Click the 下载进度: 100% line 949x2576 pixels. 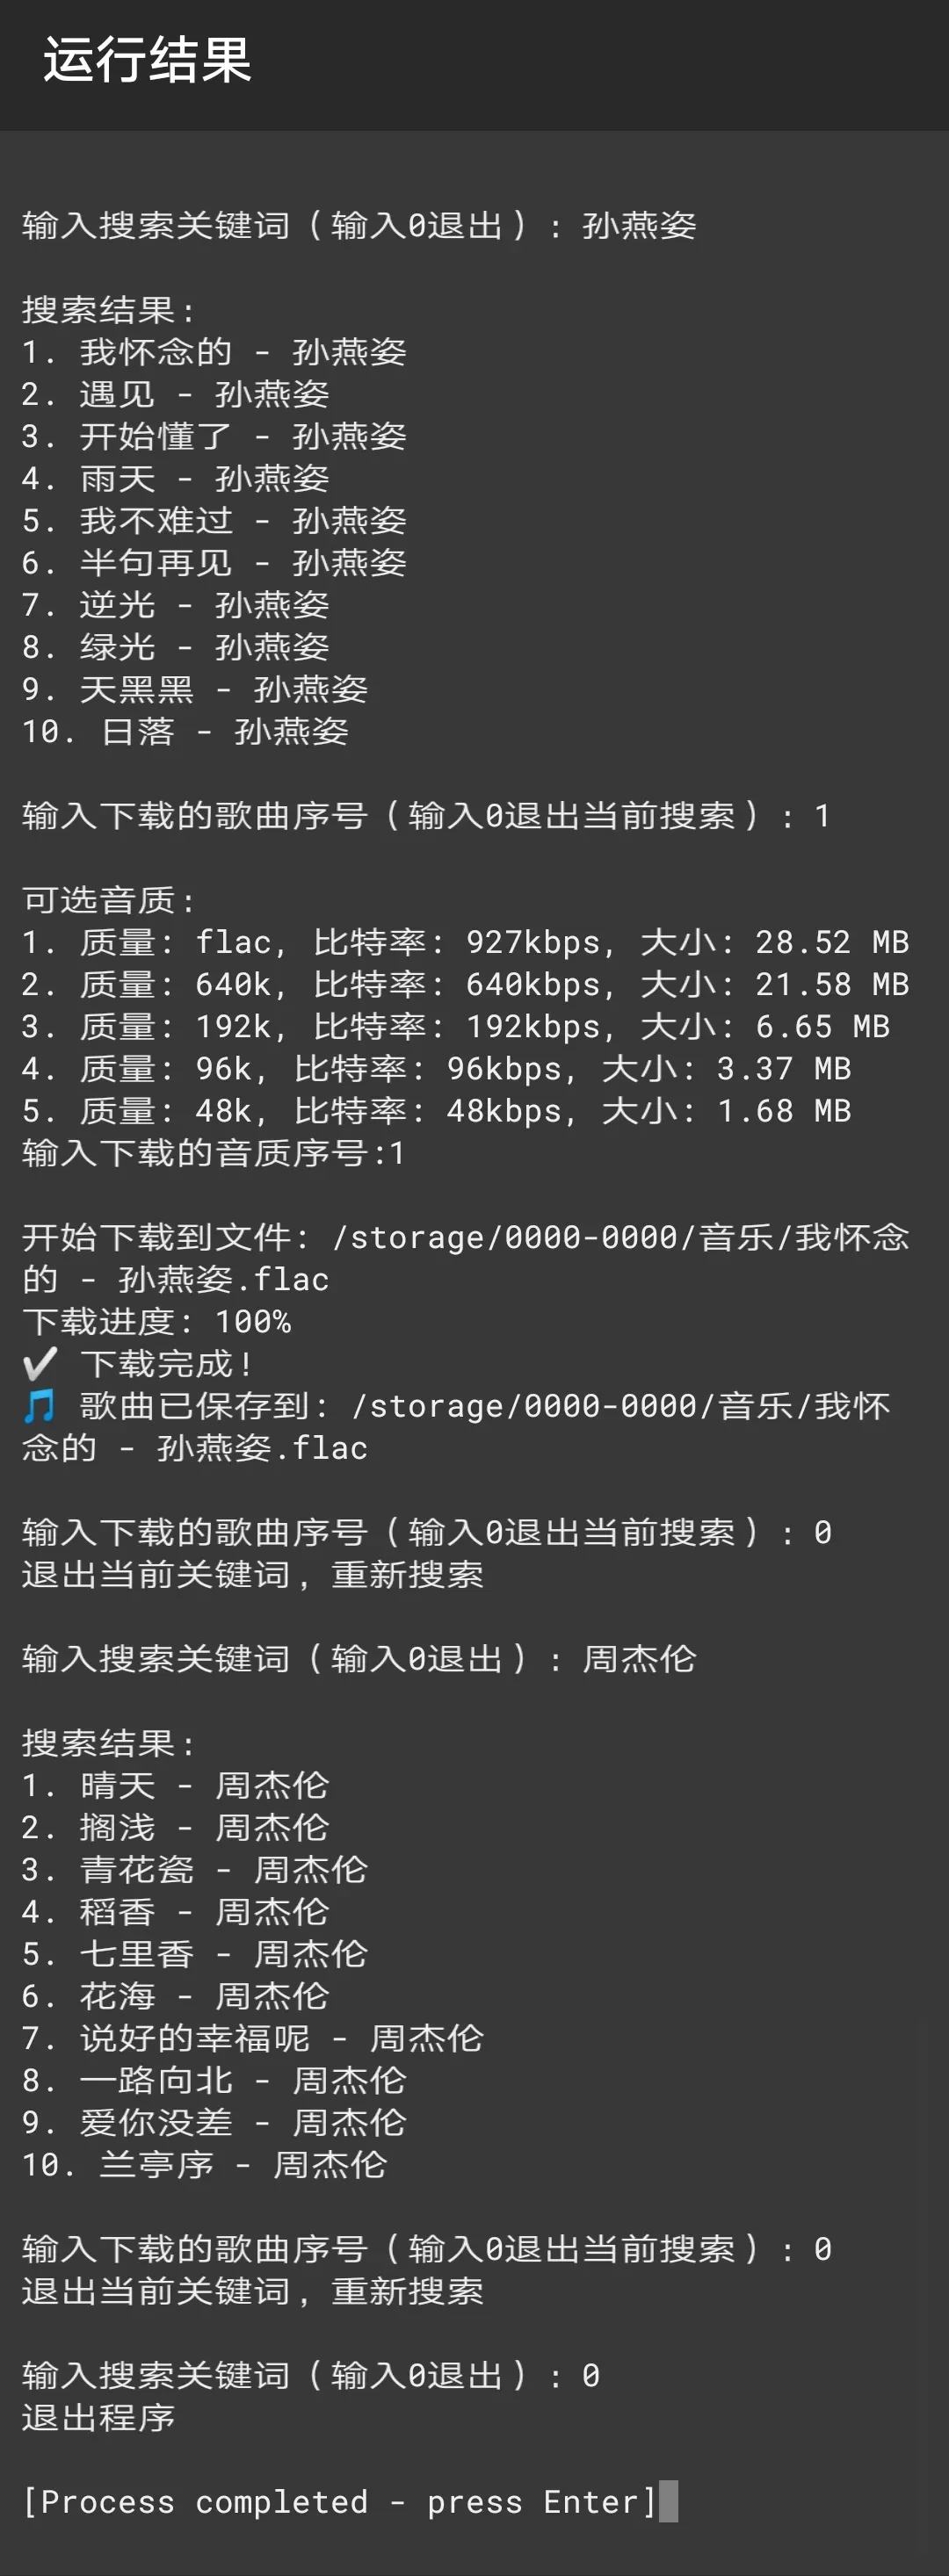156,1322
